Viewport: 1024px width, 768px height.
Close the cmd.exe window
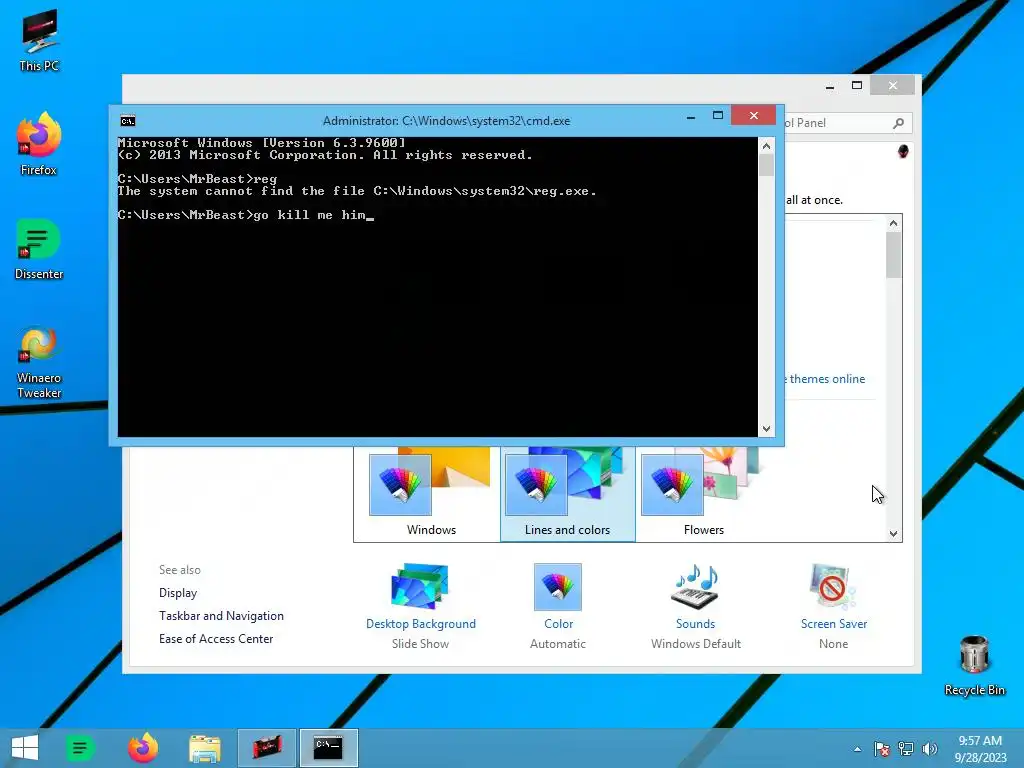click(754, 115)
